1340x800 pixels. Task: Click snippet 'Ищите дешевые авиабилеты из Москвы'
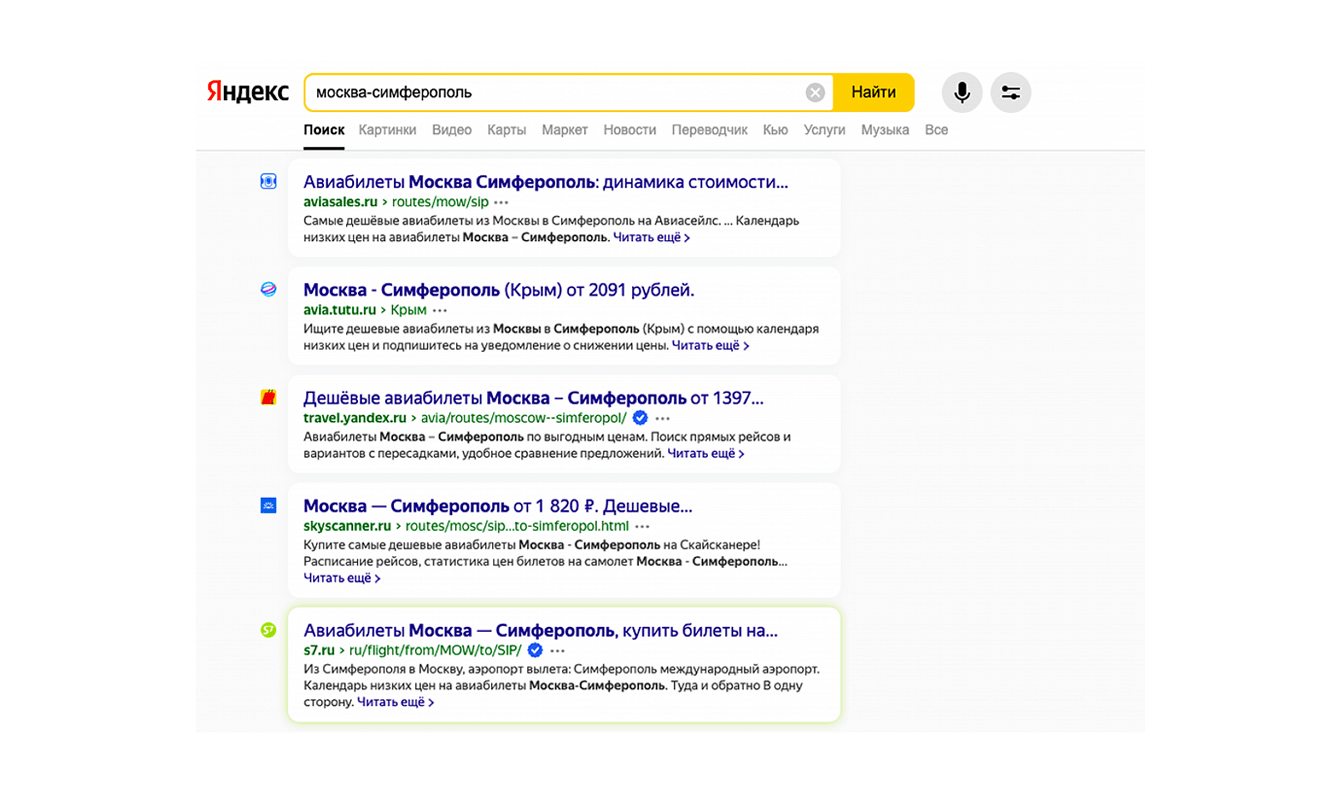[x=561, y=337]
